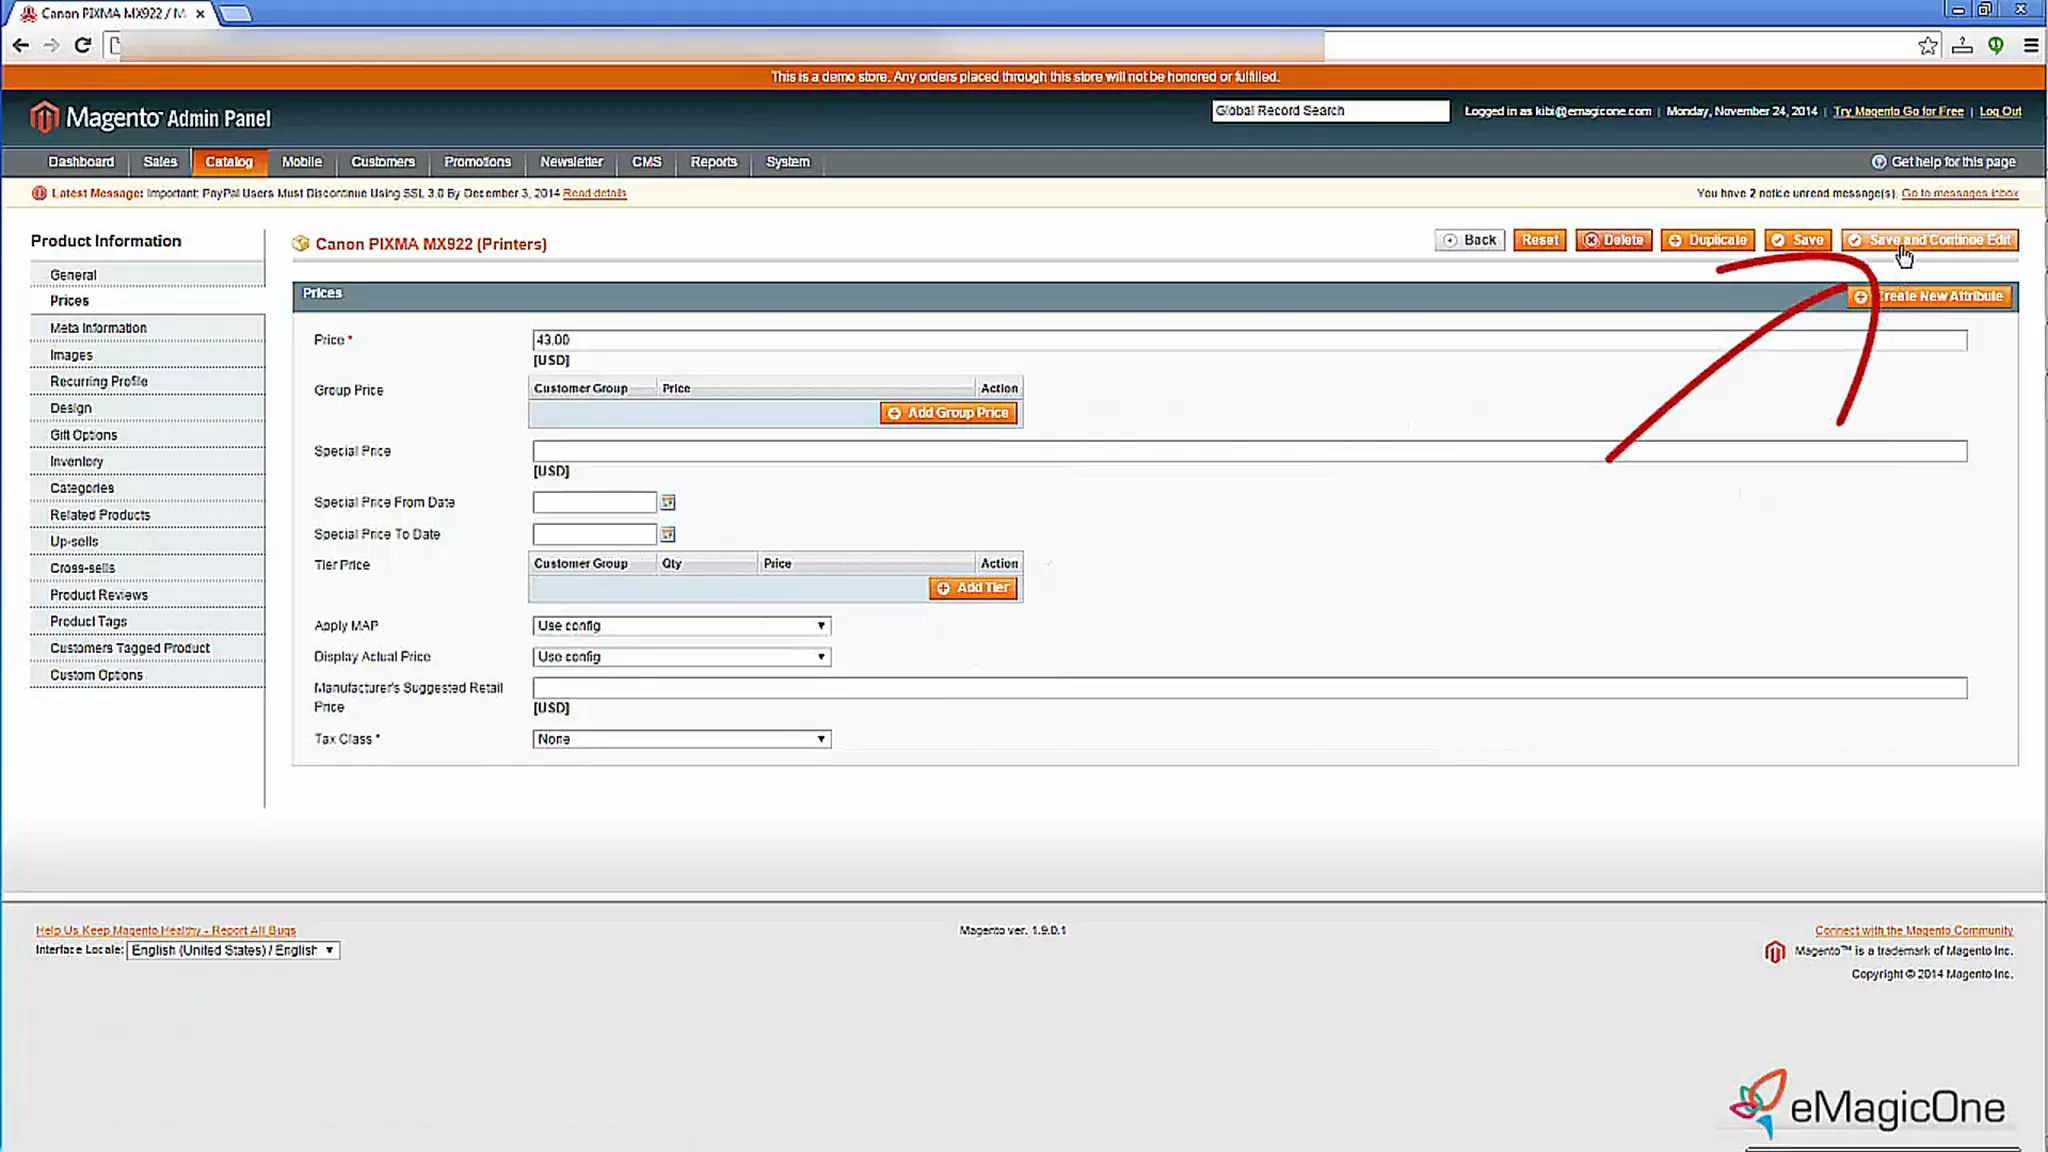The width and height of the screenshot is (2048, 1152).
Task: Click Add Tier button
Action: pyautogui.click(x=973, y=588)
